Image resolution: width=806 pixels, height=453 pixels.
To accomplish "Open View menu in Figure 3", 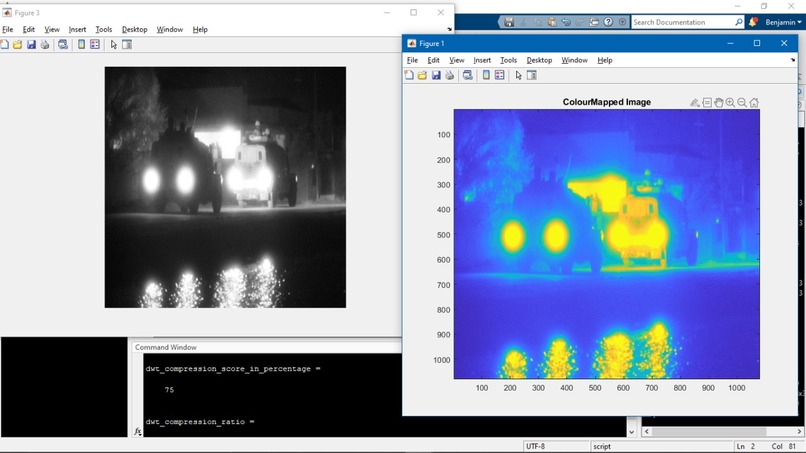I will [x=52, y=30].
